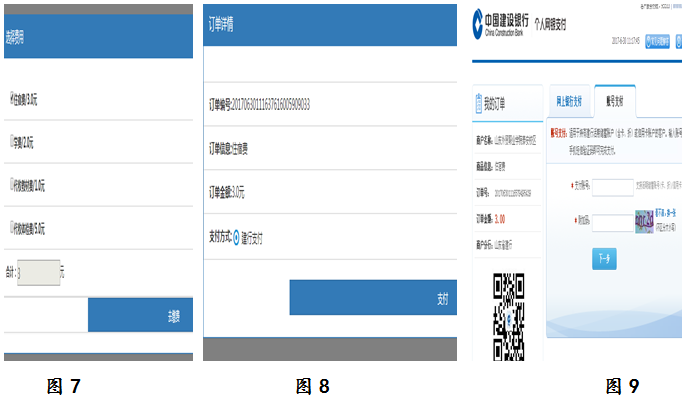This screenshot has height=402, width=686.
Task: Click the 合计 total amount field
Action: pyautogui.click(x=39, y=272)
